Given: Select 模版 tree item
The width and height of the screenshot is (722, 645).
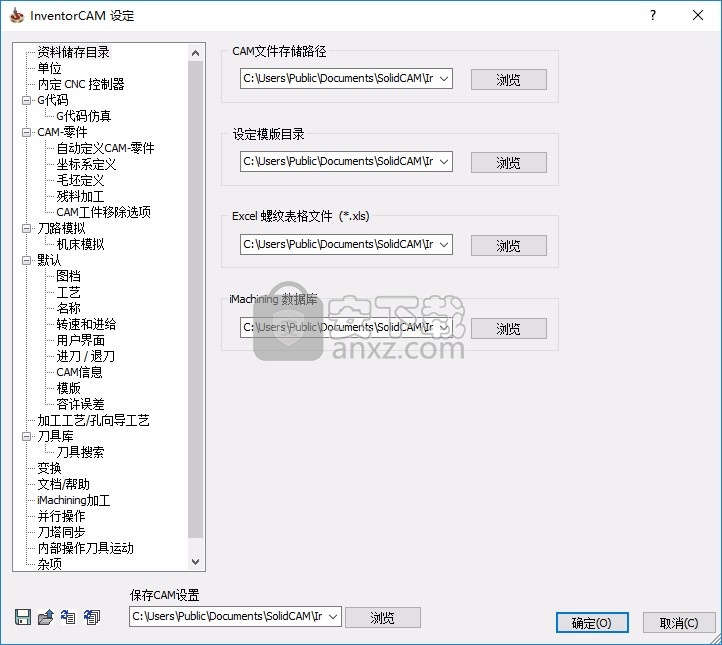Looking at the screenshot, I should pyautogui.click(x=68, y=388).
